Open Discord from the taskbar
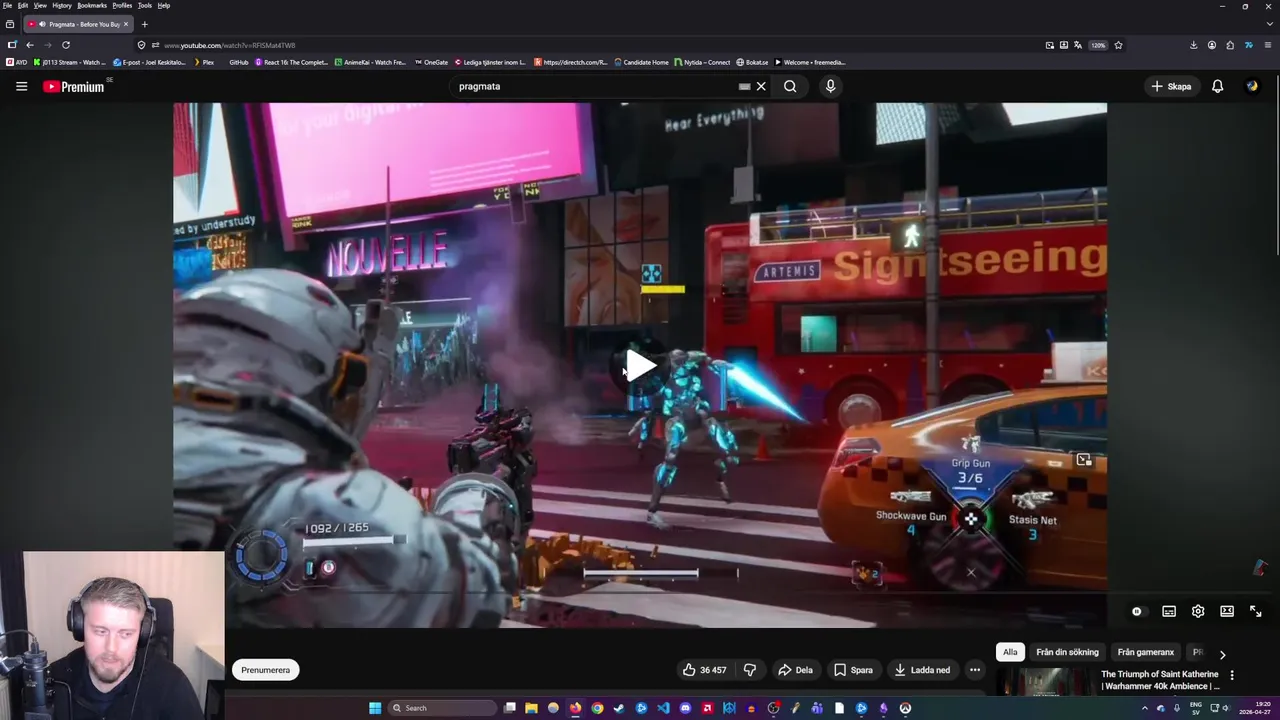 tap(685, 708)
